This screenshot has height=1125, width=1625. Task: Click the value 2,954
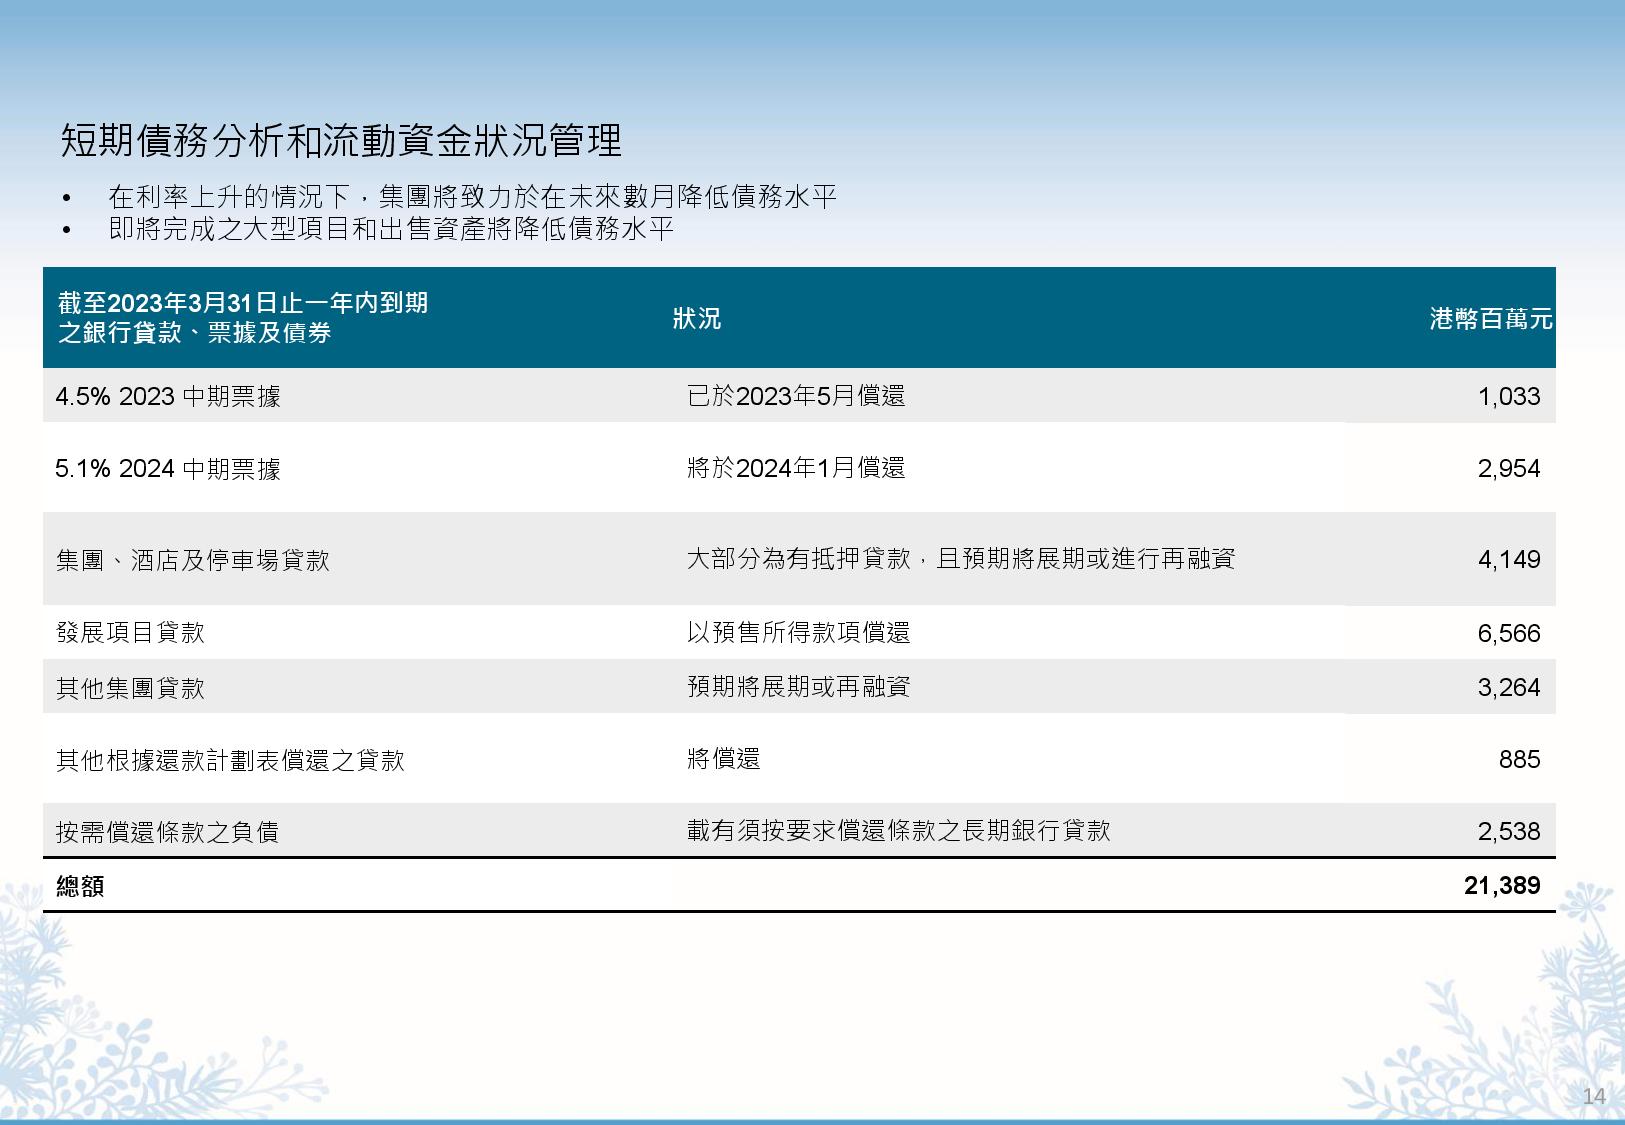click(1509, 468)
